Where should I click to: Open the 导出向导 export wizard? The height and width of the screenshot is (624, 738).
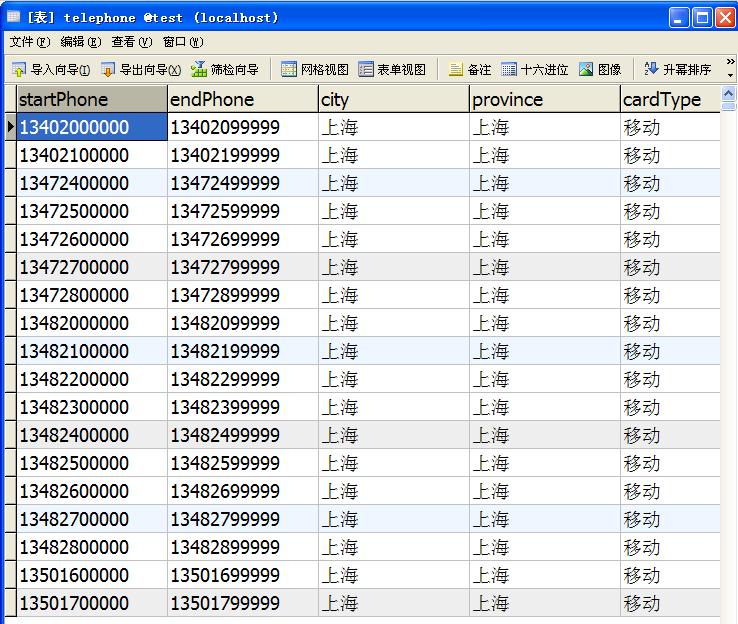coord(140,70)
